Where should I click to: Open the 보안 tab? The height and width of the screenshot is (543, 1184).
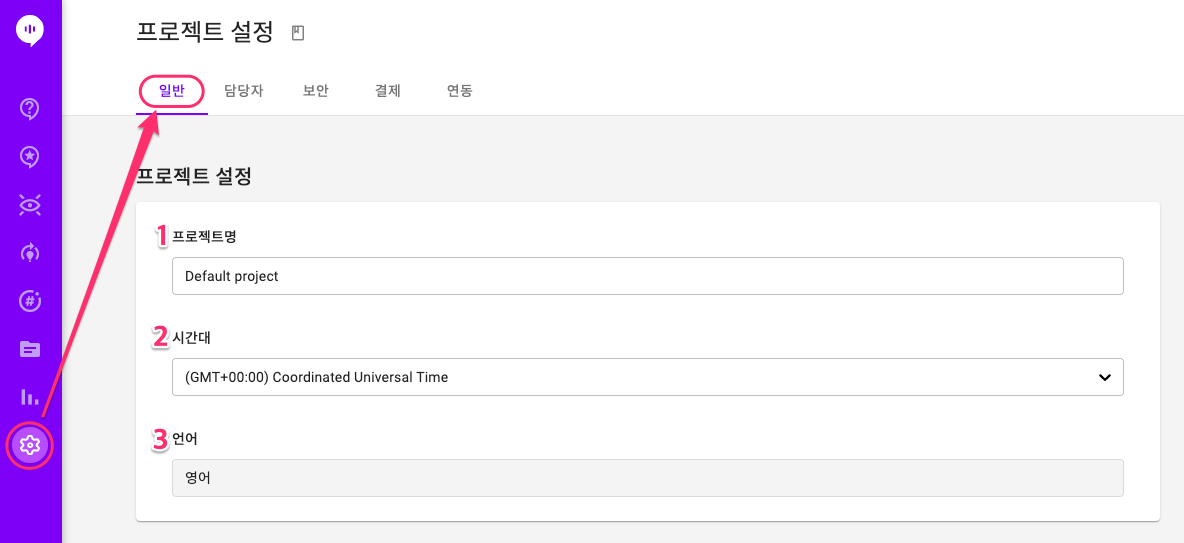pyautogui.click(x=316, y=92)
